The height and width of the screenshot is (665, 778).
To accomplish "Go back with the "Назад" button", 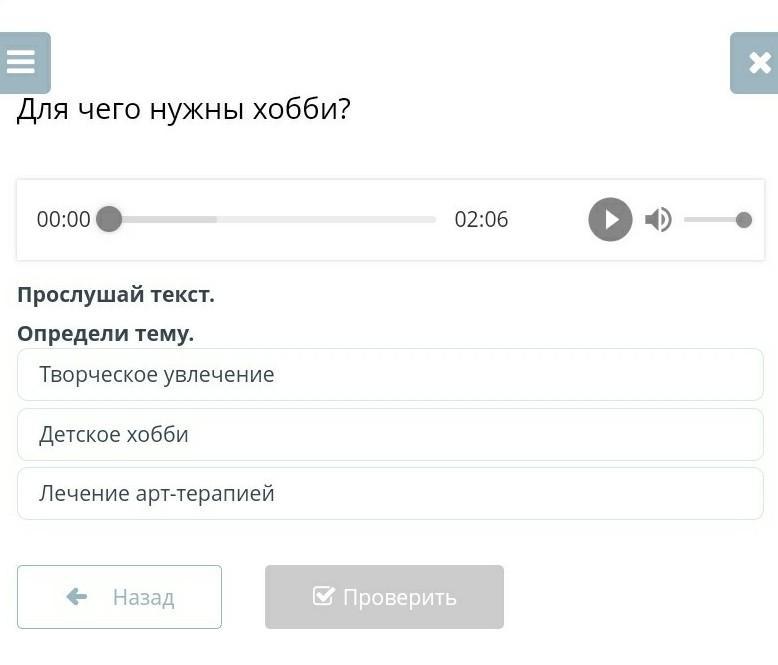I will point(119,597).
